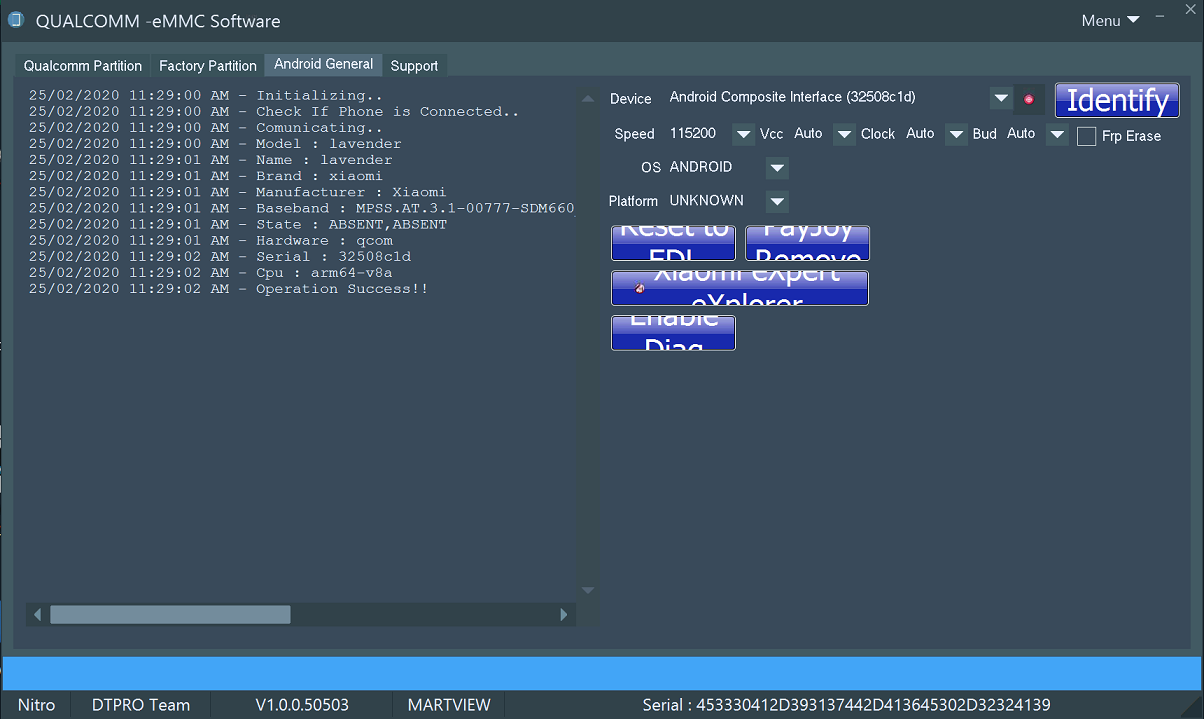Click the log's scroll left arrow

pos(38,615)
